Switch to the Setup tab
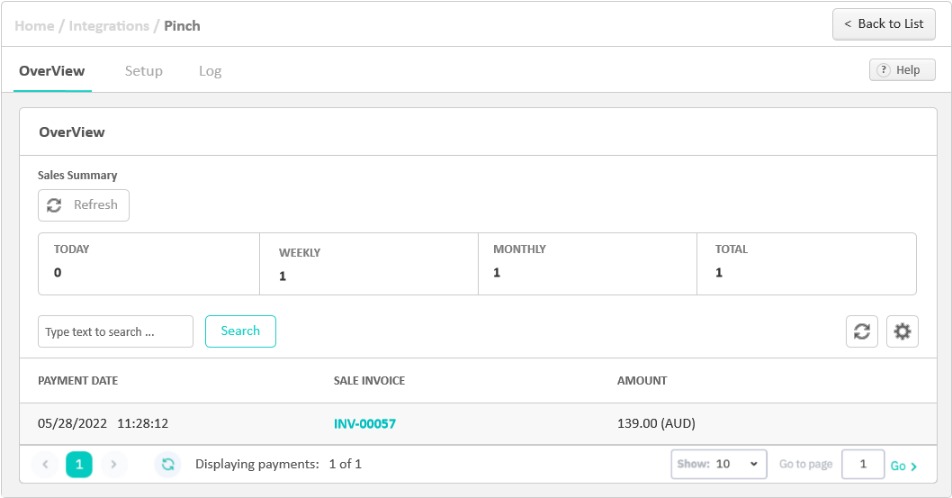Viewport: 952px width, 498px height. (143, 71)
